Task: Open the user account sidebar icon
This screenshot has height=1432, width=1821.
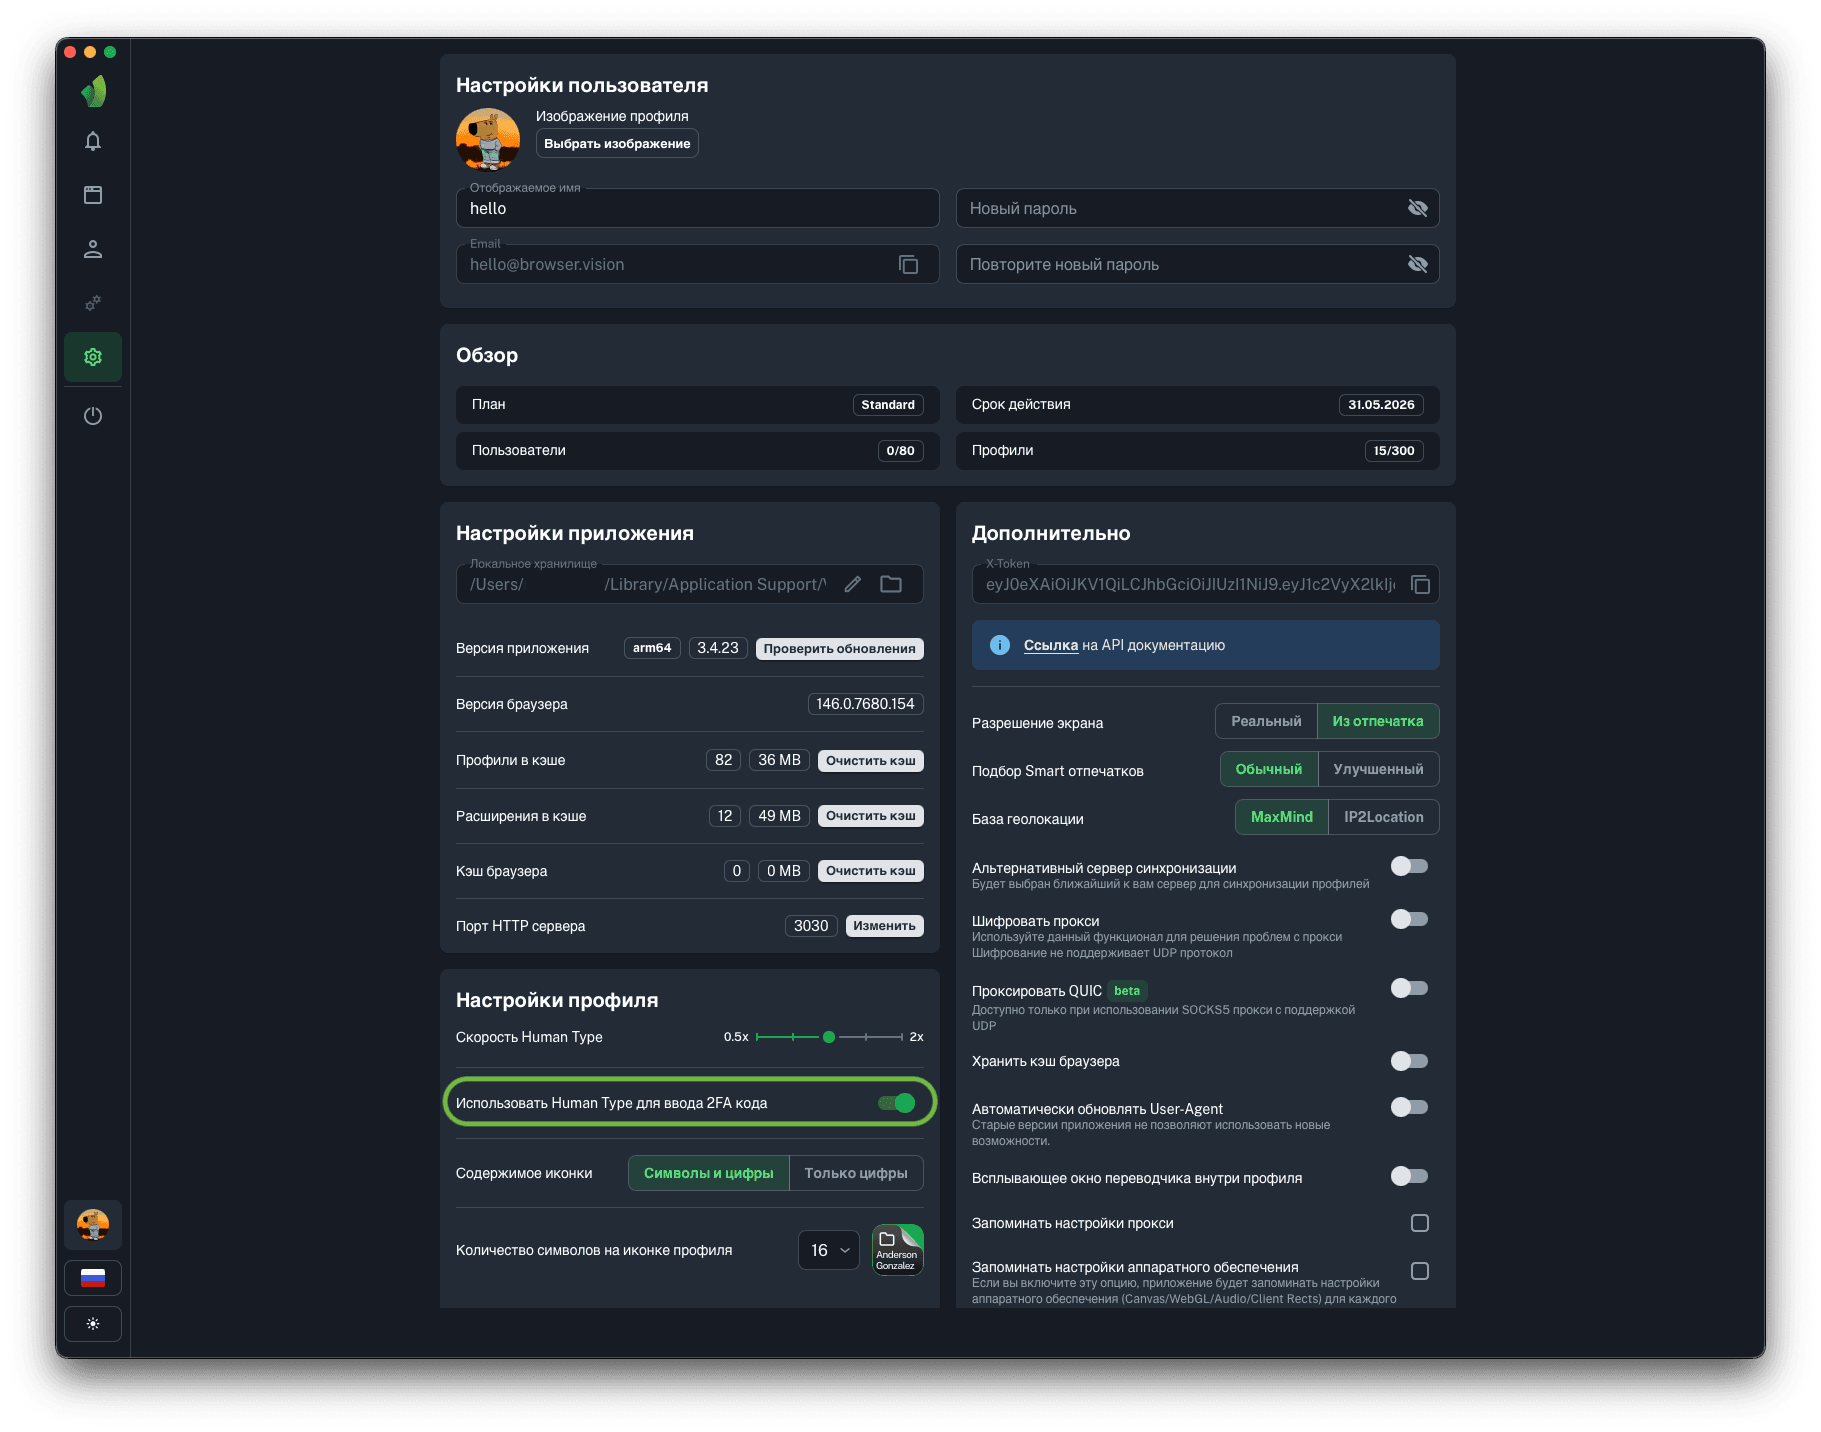Action: 93,249
